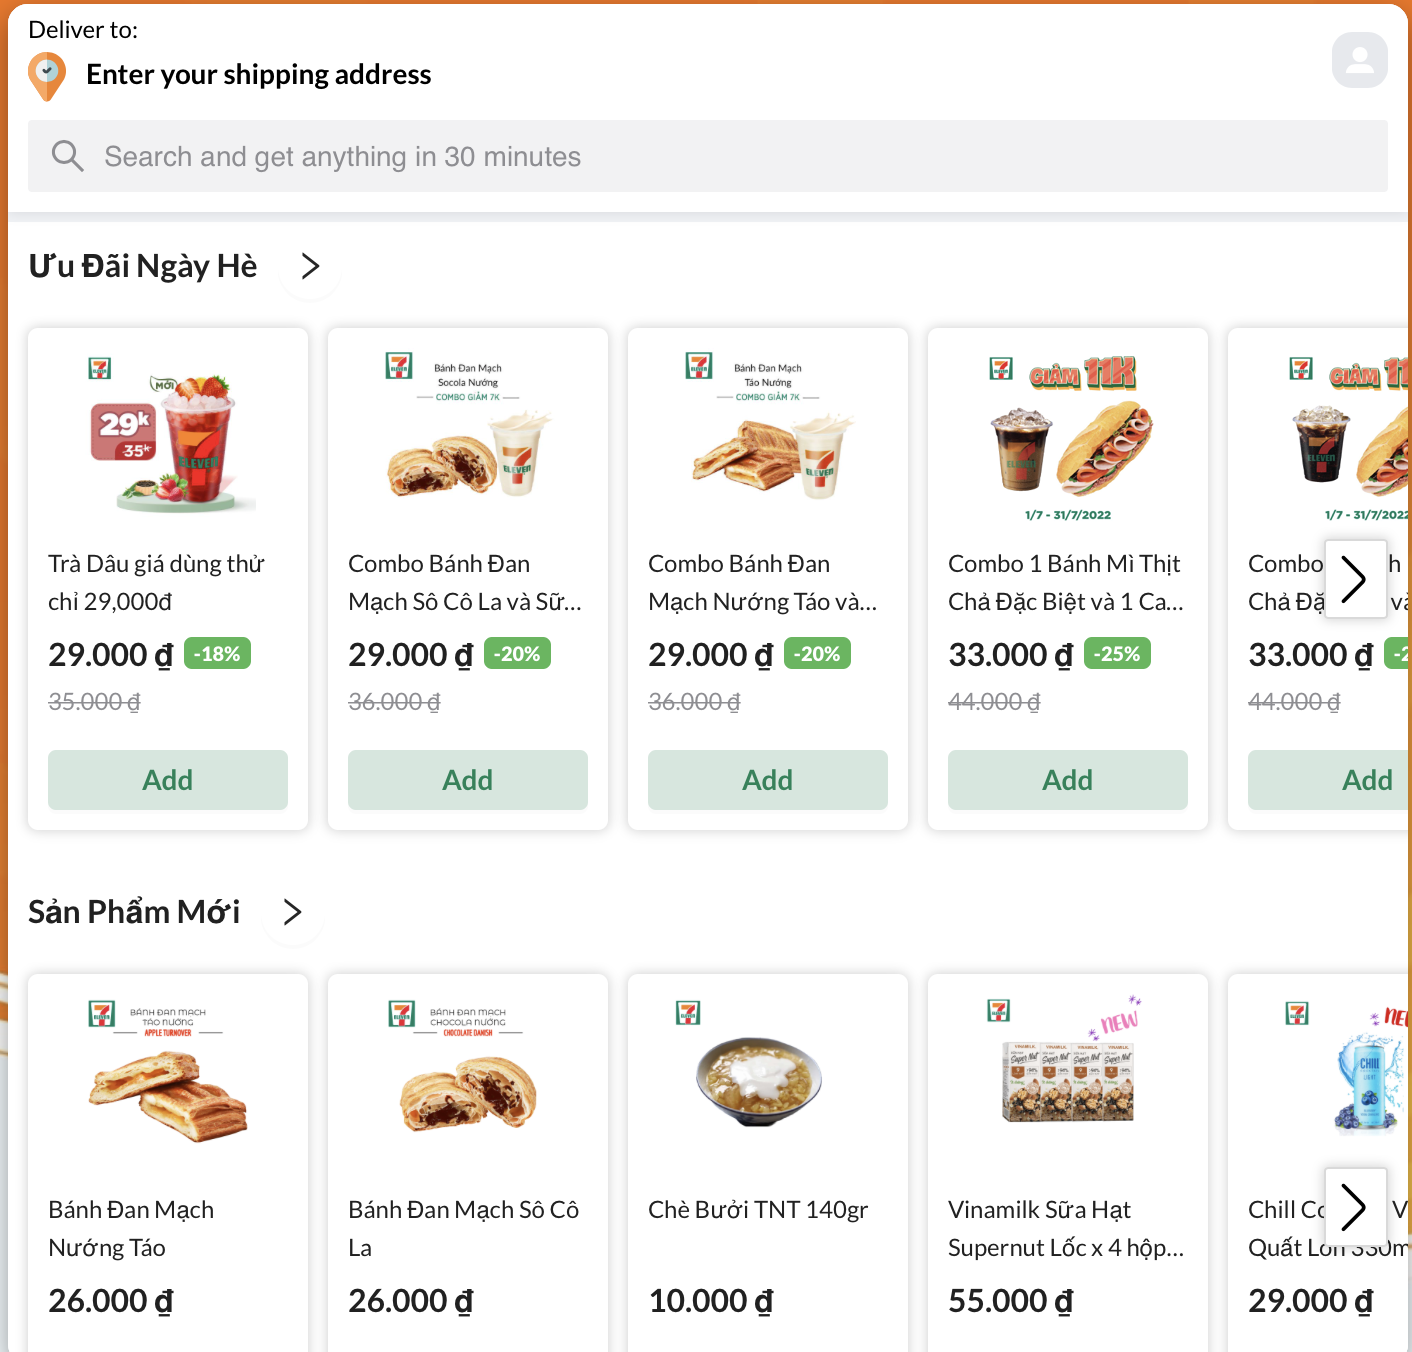Add Combo Bánh Đan Mạch Nướng Táo
This screenshot has width=1412, height=1352.
click(x=768, y=780)
